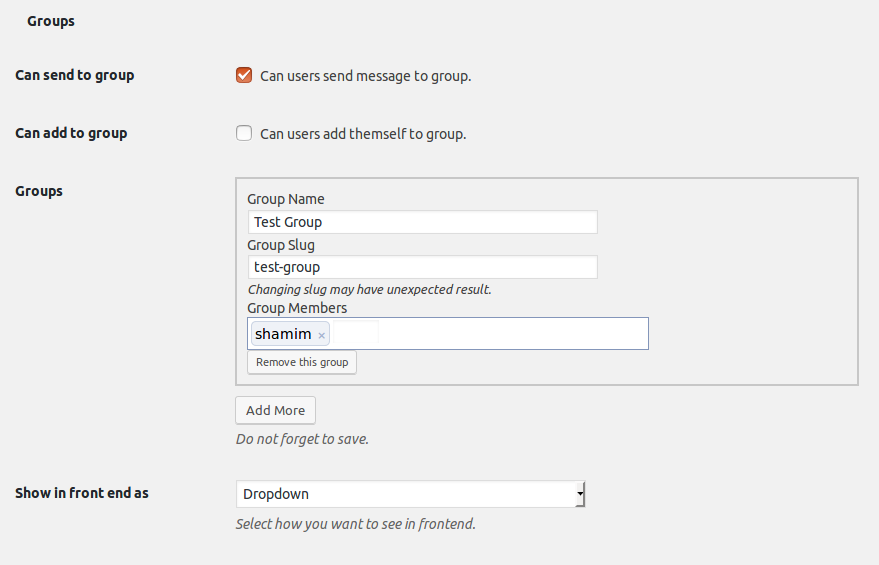Focus the Group Name text field

point(422,222)
